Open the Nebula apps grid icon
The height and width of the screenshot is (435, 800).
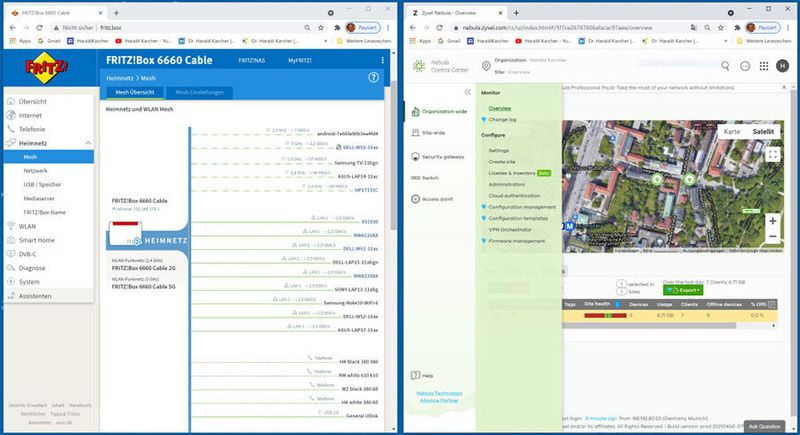click(764, 65)
